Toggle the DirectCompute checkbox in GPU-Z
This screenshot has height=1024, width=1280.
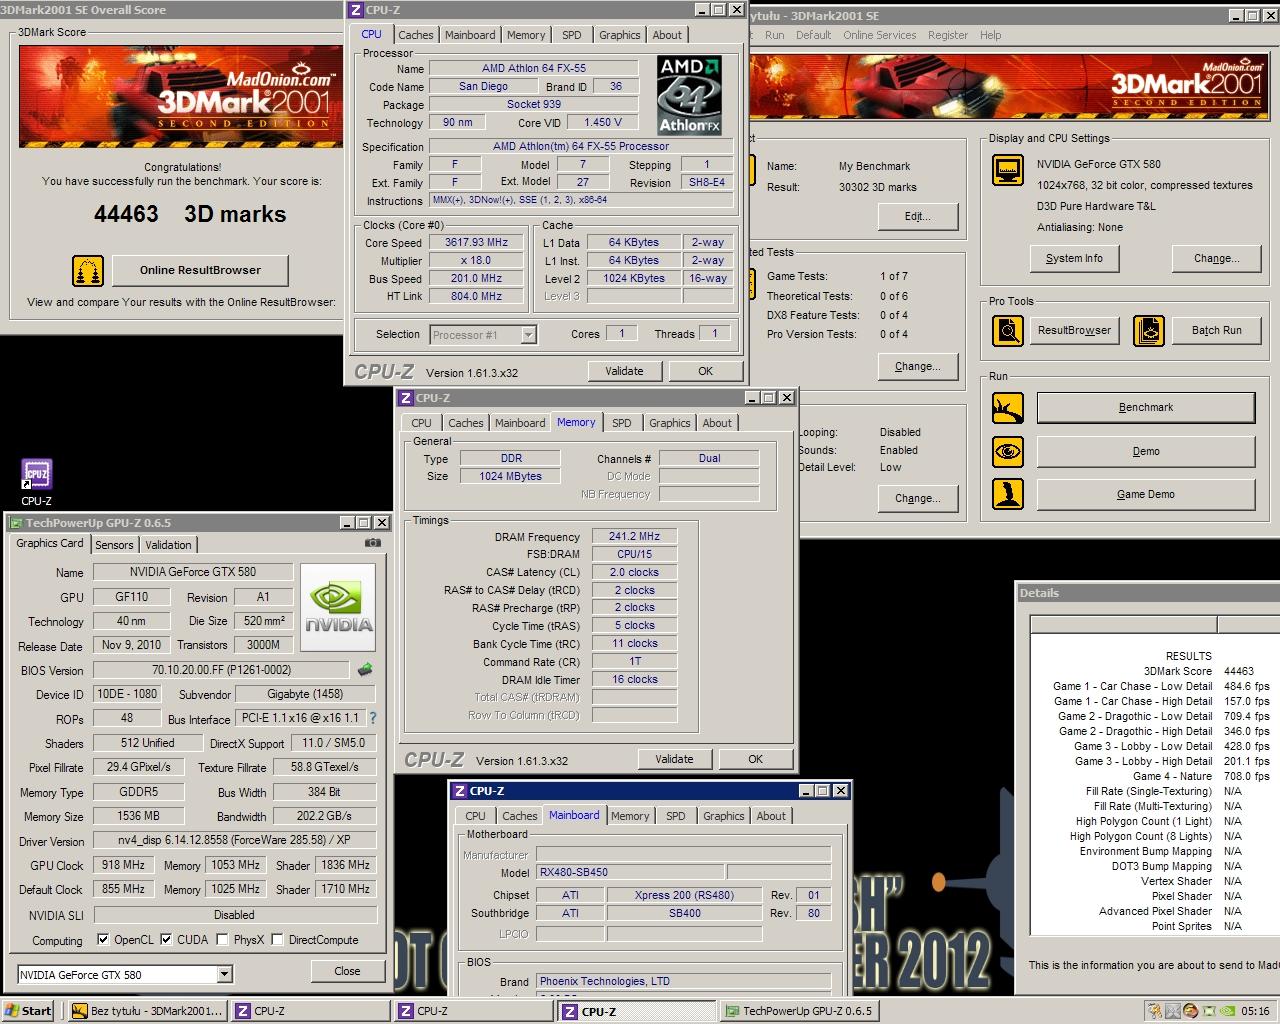(278, 940)
